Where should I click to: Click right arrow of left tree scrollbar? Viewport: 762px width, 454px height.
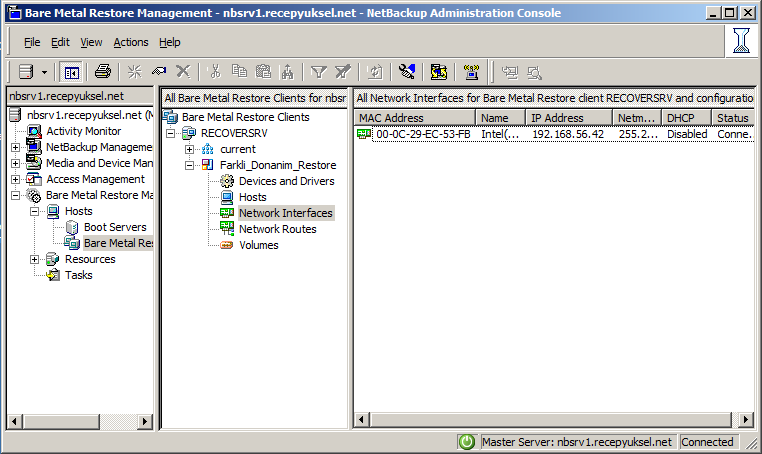pyautogui.click(x=144, y=421)
